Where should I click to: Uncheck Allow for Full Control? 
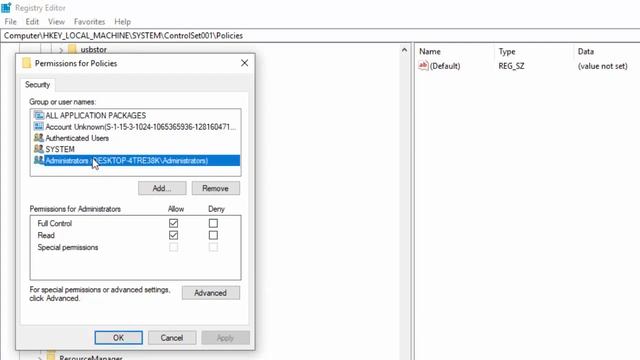pyautogui.click(x=173, y=223)
